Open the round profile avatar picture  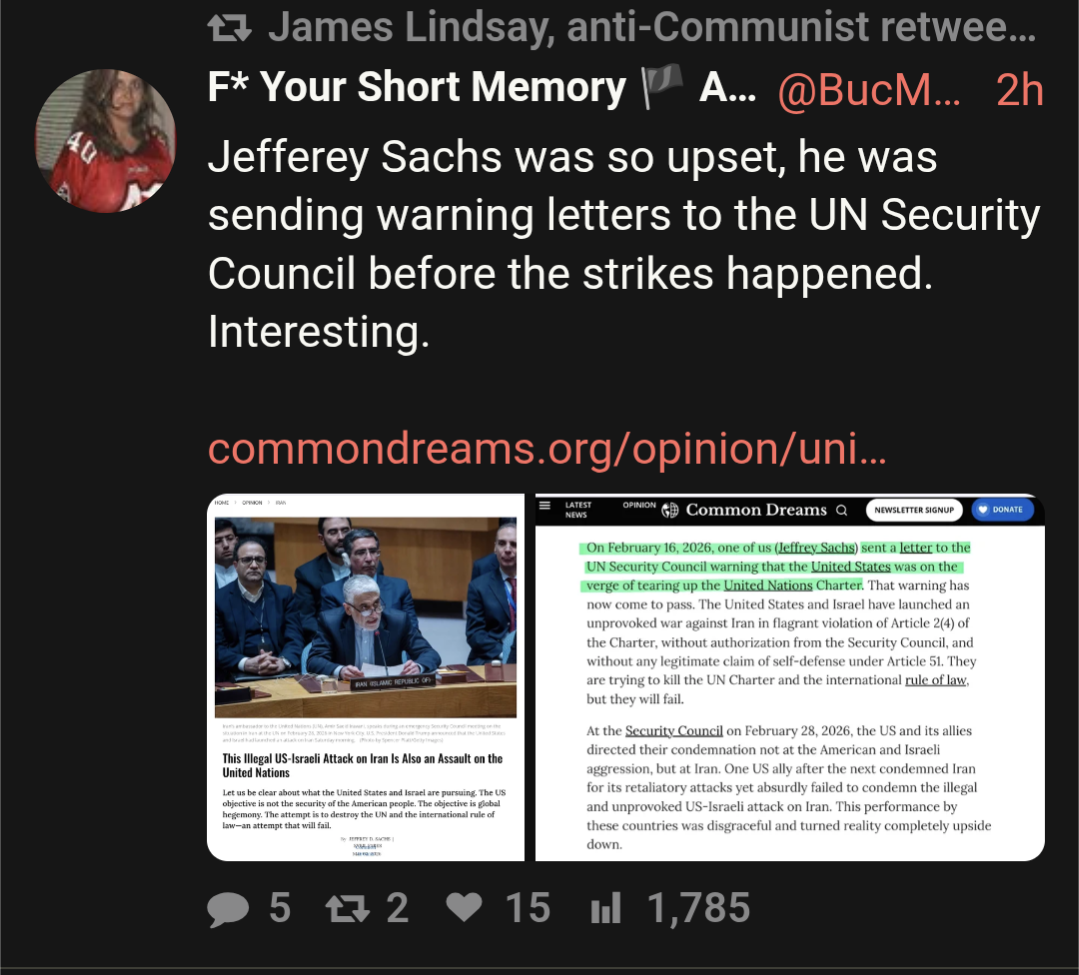point(105,141)
